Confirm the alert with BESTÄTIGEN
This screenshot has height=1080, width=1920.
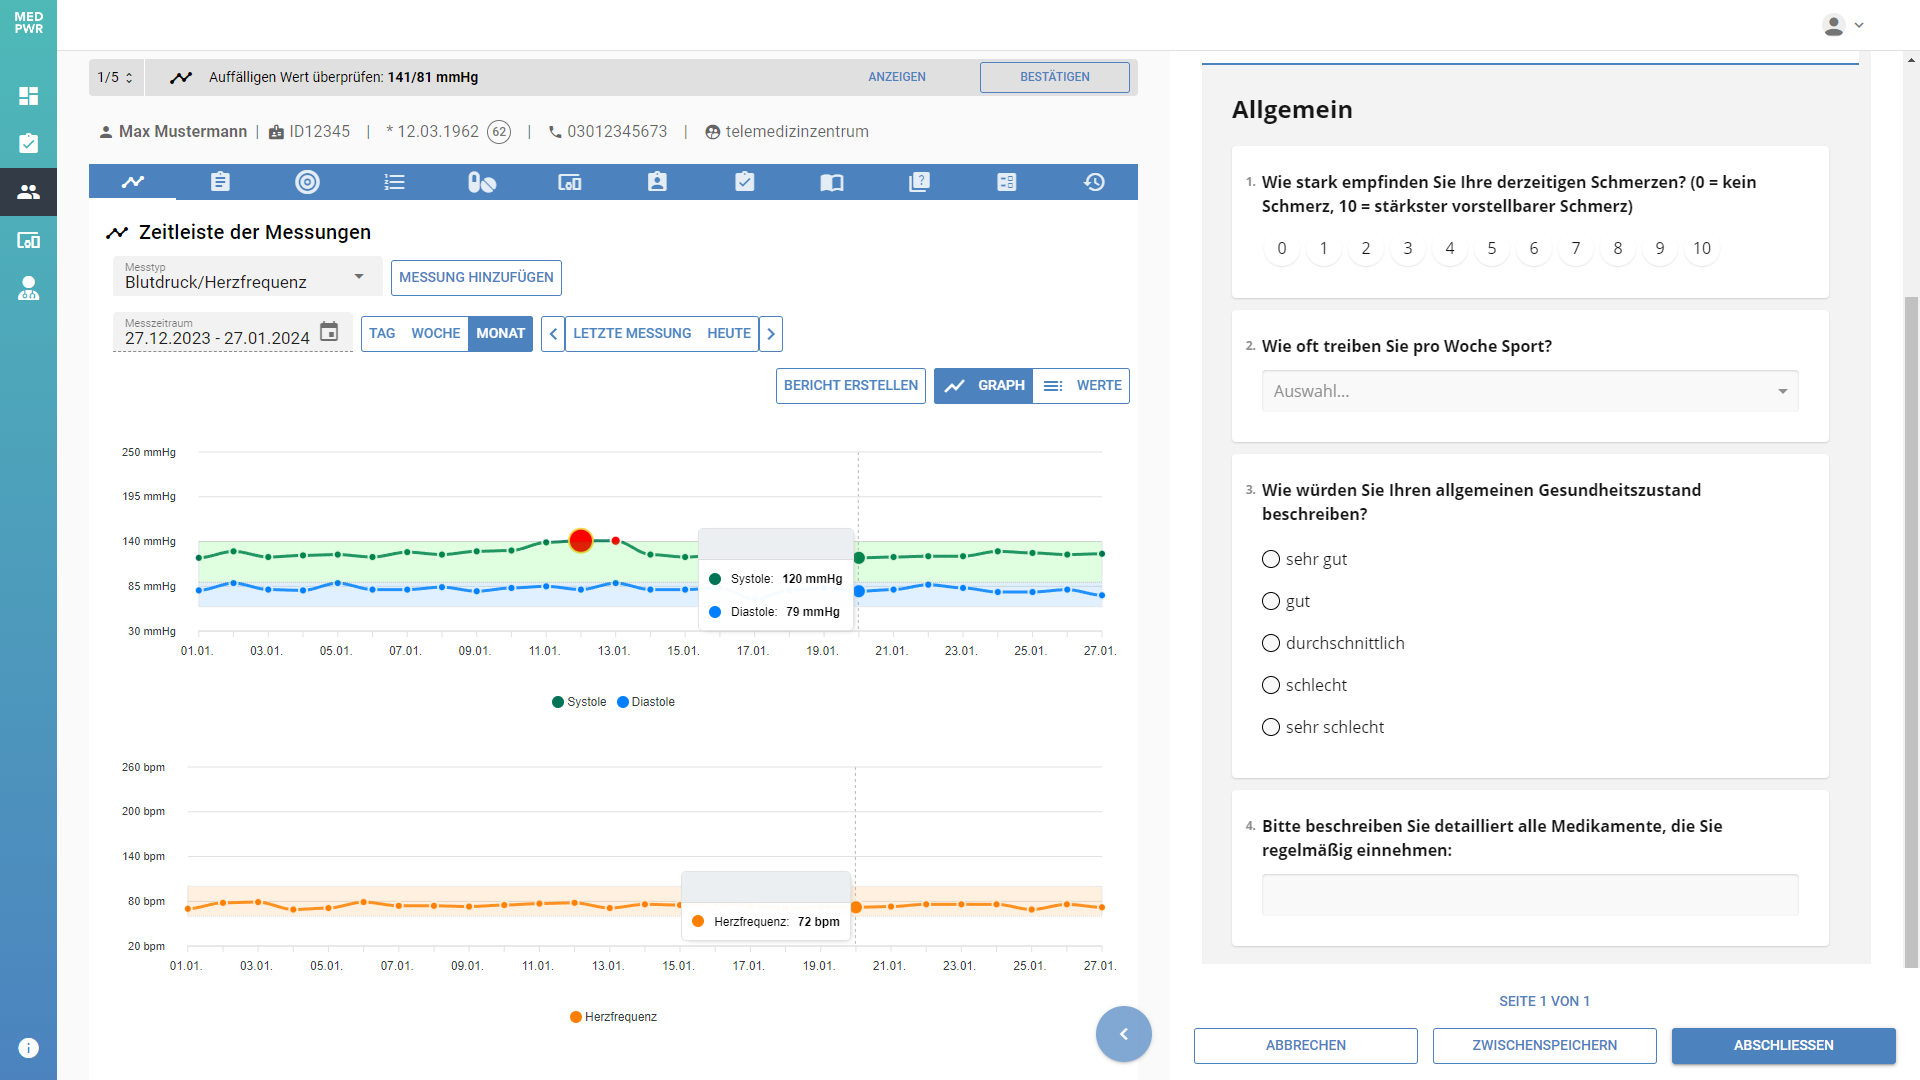(x=1055, y=77)
